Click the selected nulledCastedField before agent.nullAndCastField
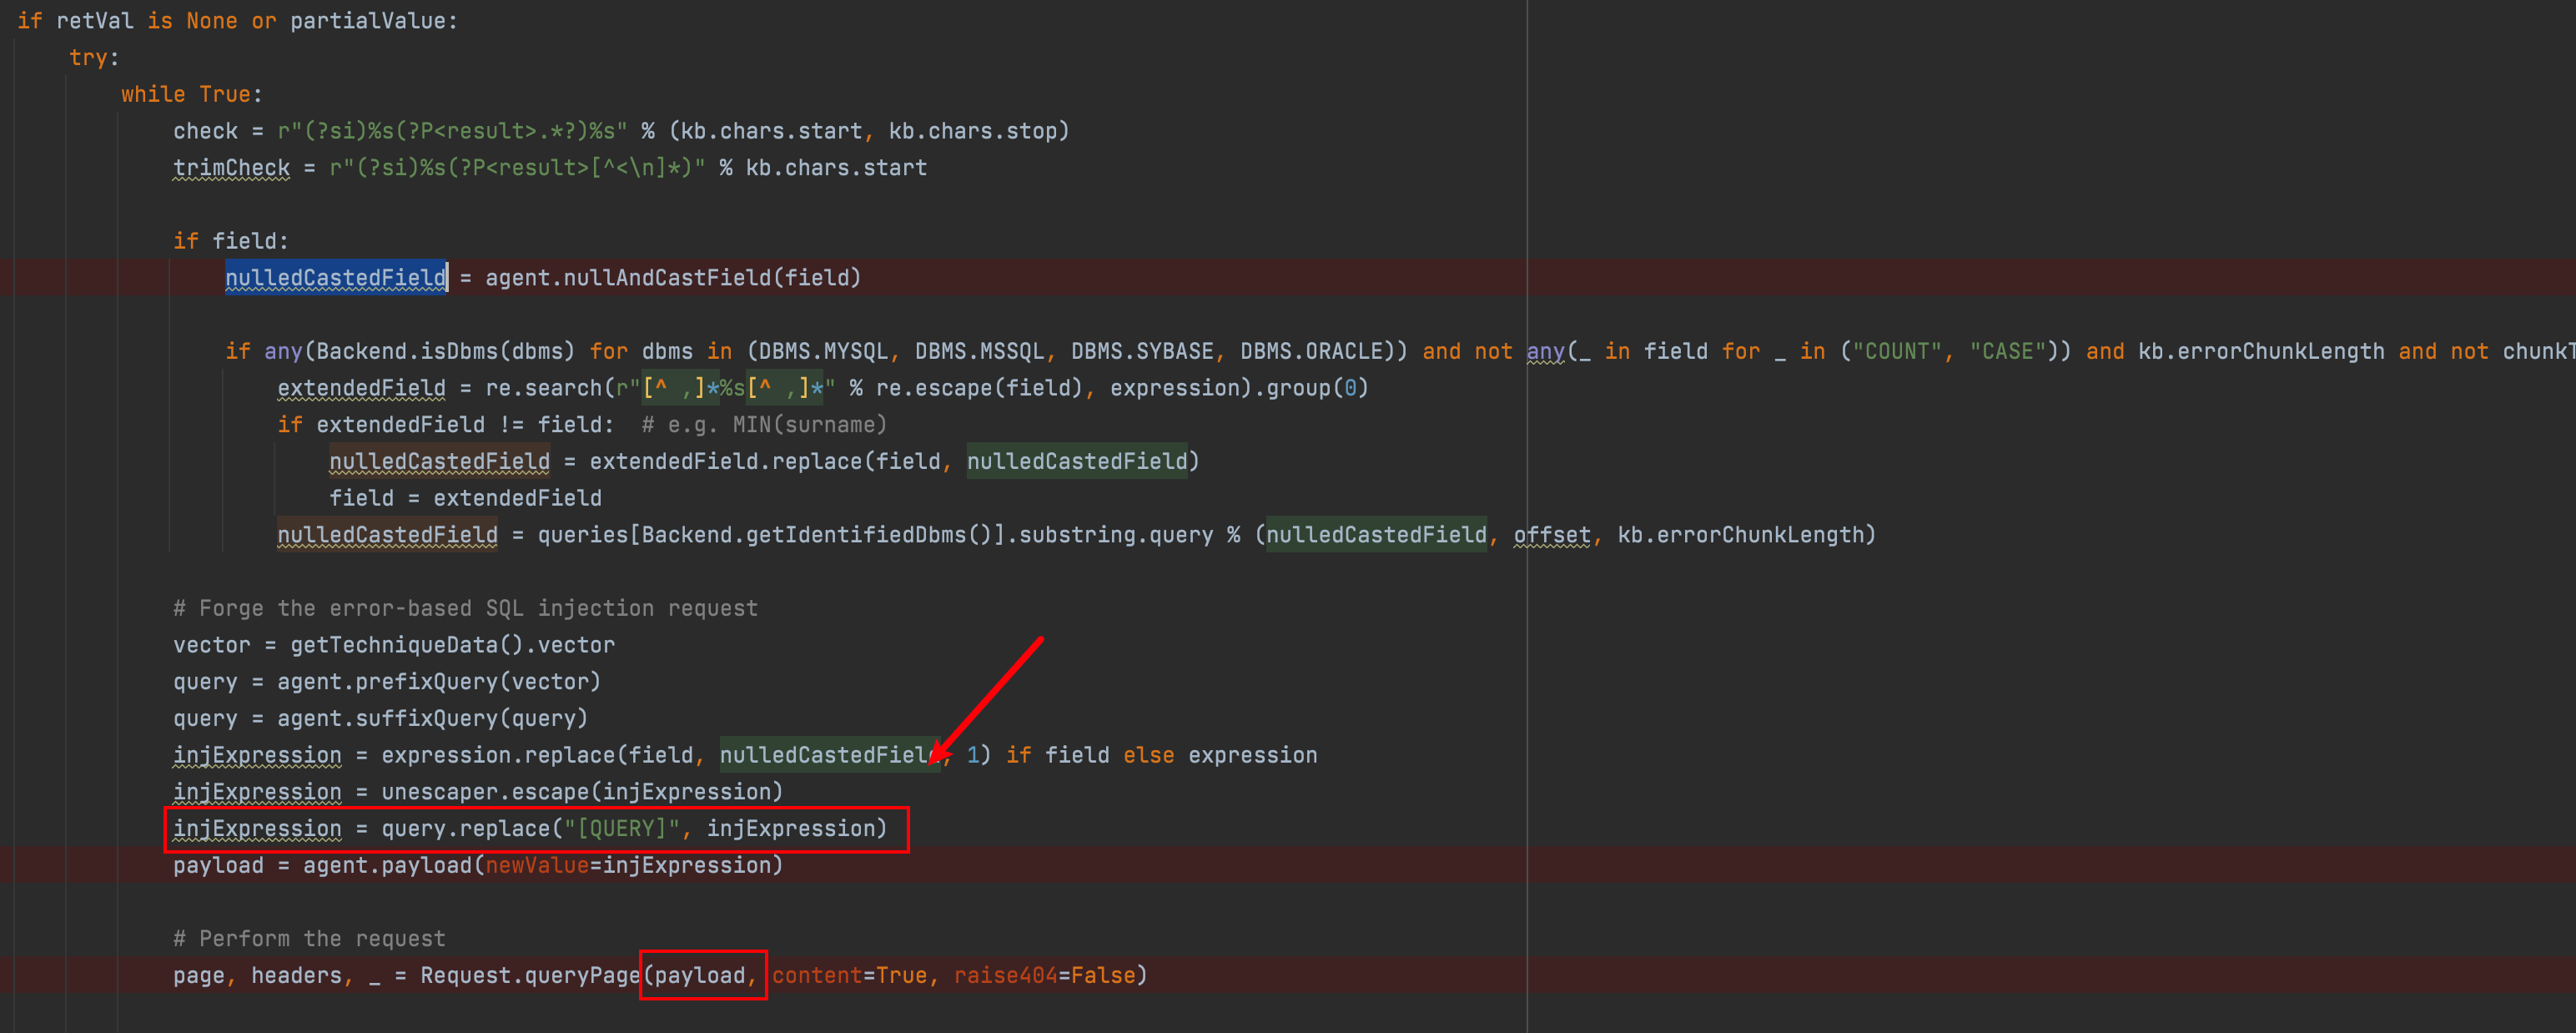 (335, 278)
